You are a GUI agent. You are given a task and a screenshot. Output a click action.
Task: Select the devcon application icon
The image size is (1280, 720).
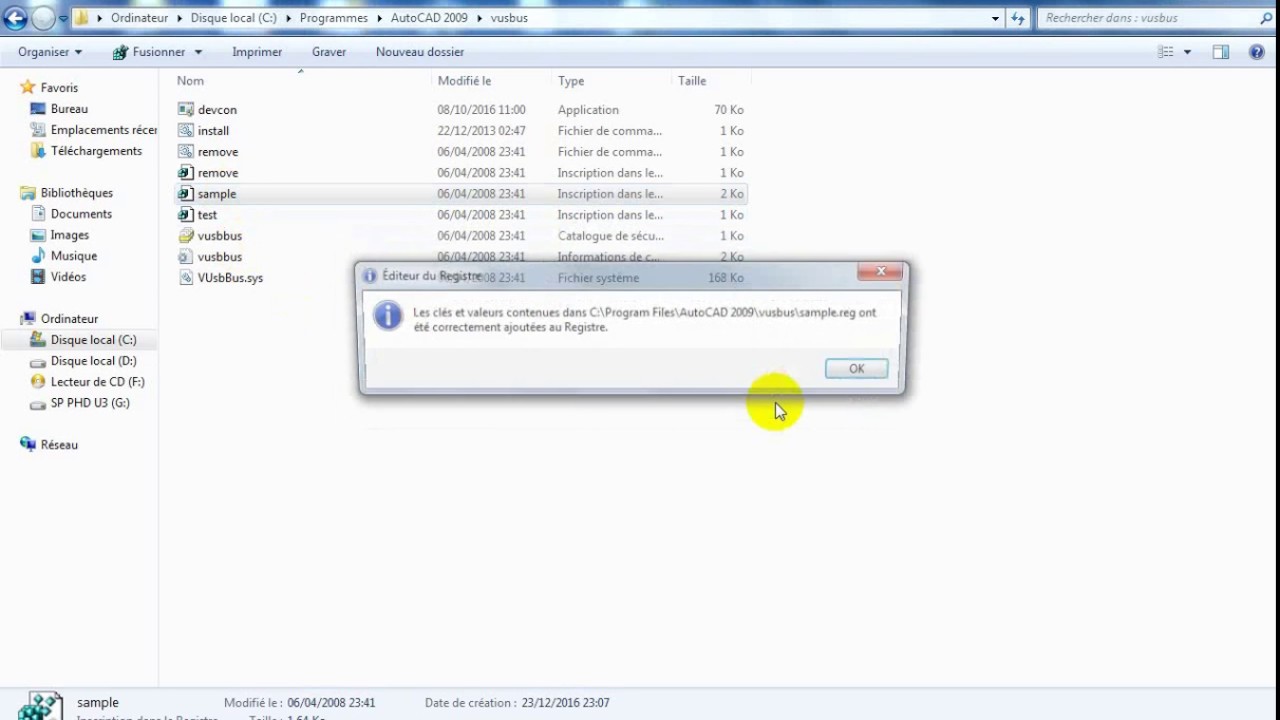186,110
